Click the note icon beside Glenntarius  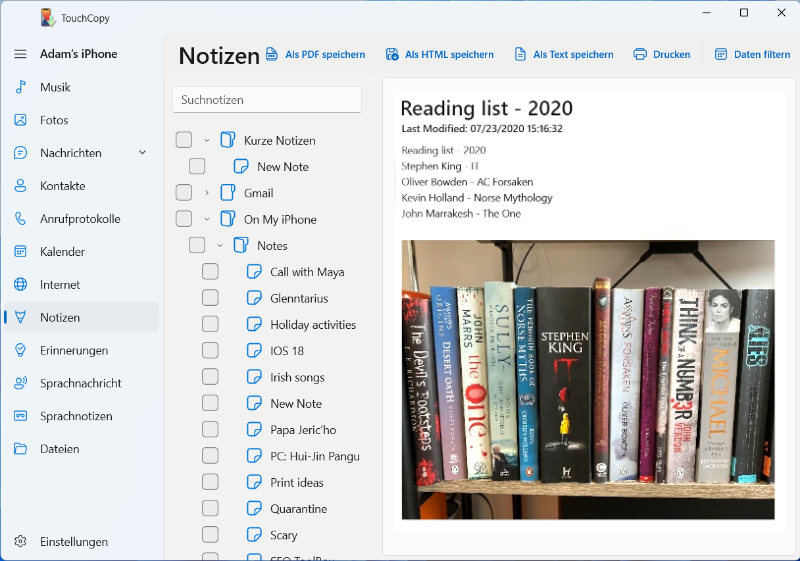254,298
